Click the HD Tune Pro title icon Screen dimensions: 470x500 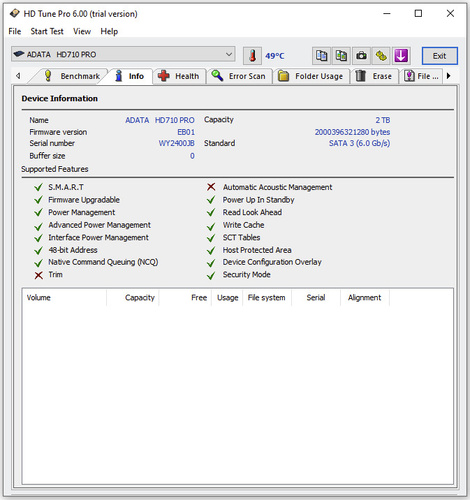coord(14,13)
